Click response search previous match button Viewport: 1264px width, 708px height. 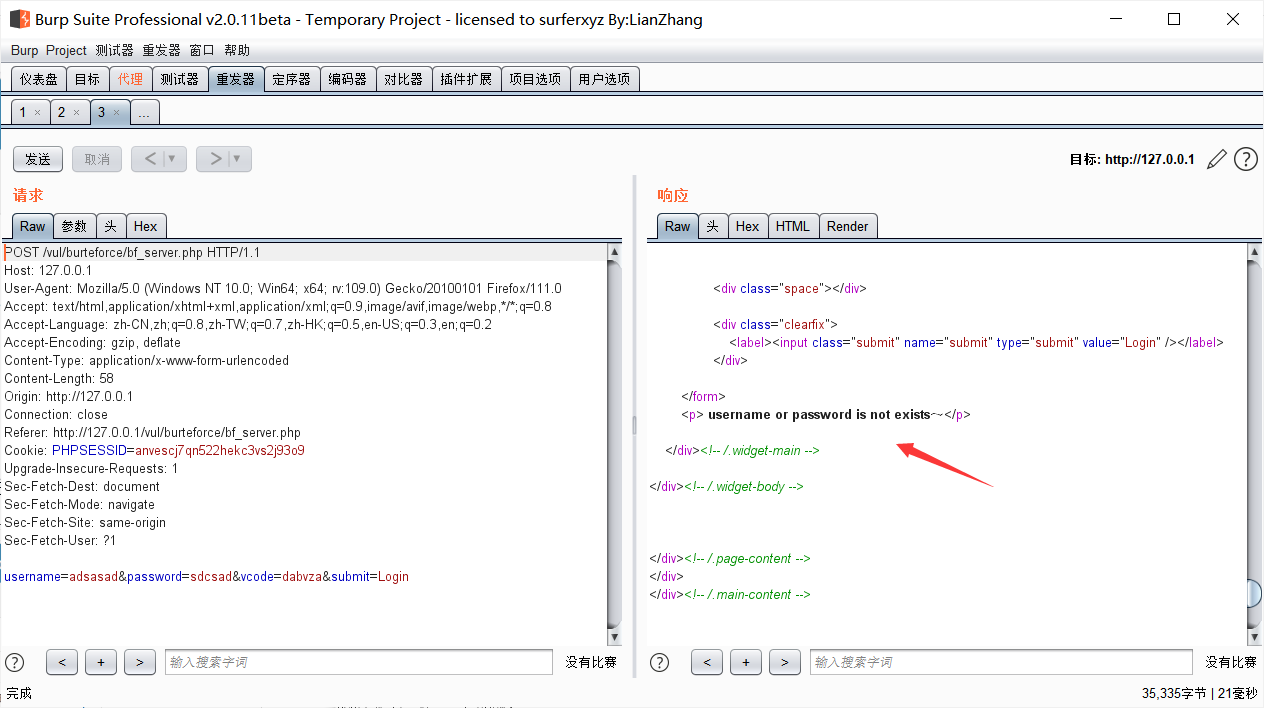tap(707, 662)
